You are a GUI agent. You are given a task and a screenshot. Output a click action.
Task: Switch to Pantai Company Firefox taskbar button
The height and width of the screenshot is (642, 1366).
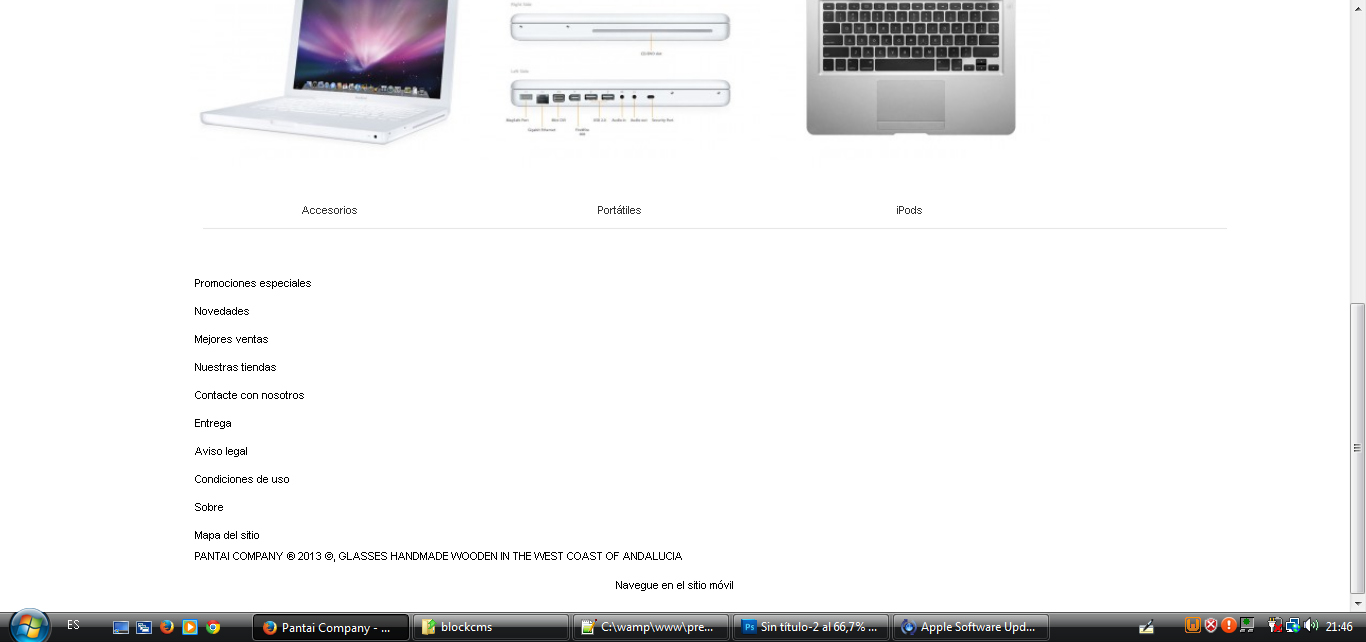[x=331, y=627]
